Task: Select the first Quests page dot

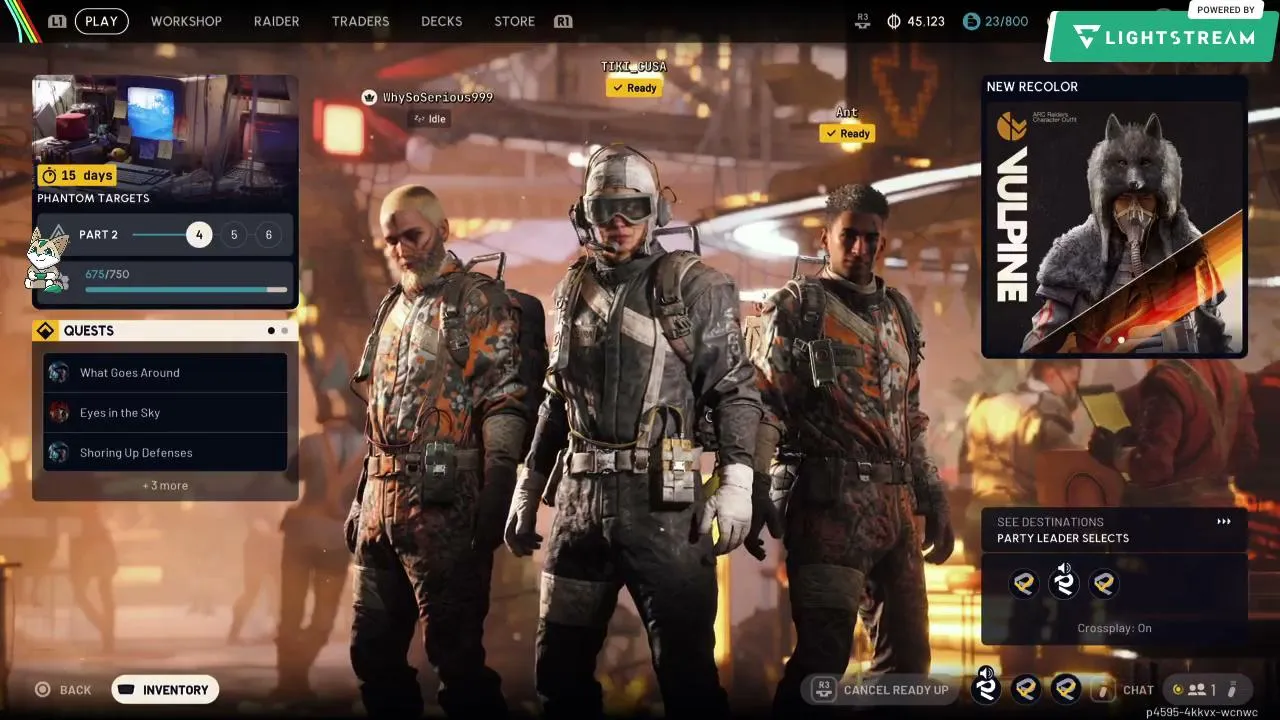Action: click(271, 331)
